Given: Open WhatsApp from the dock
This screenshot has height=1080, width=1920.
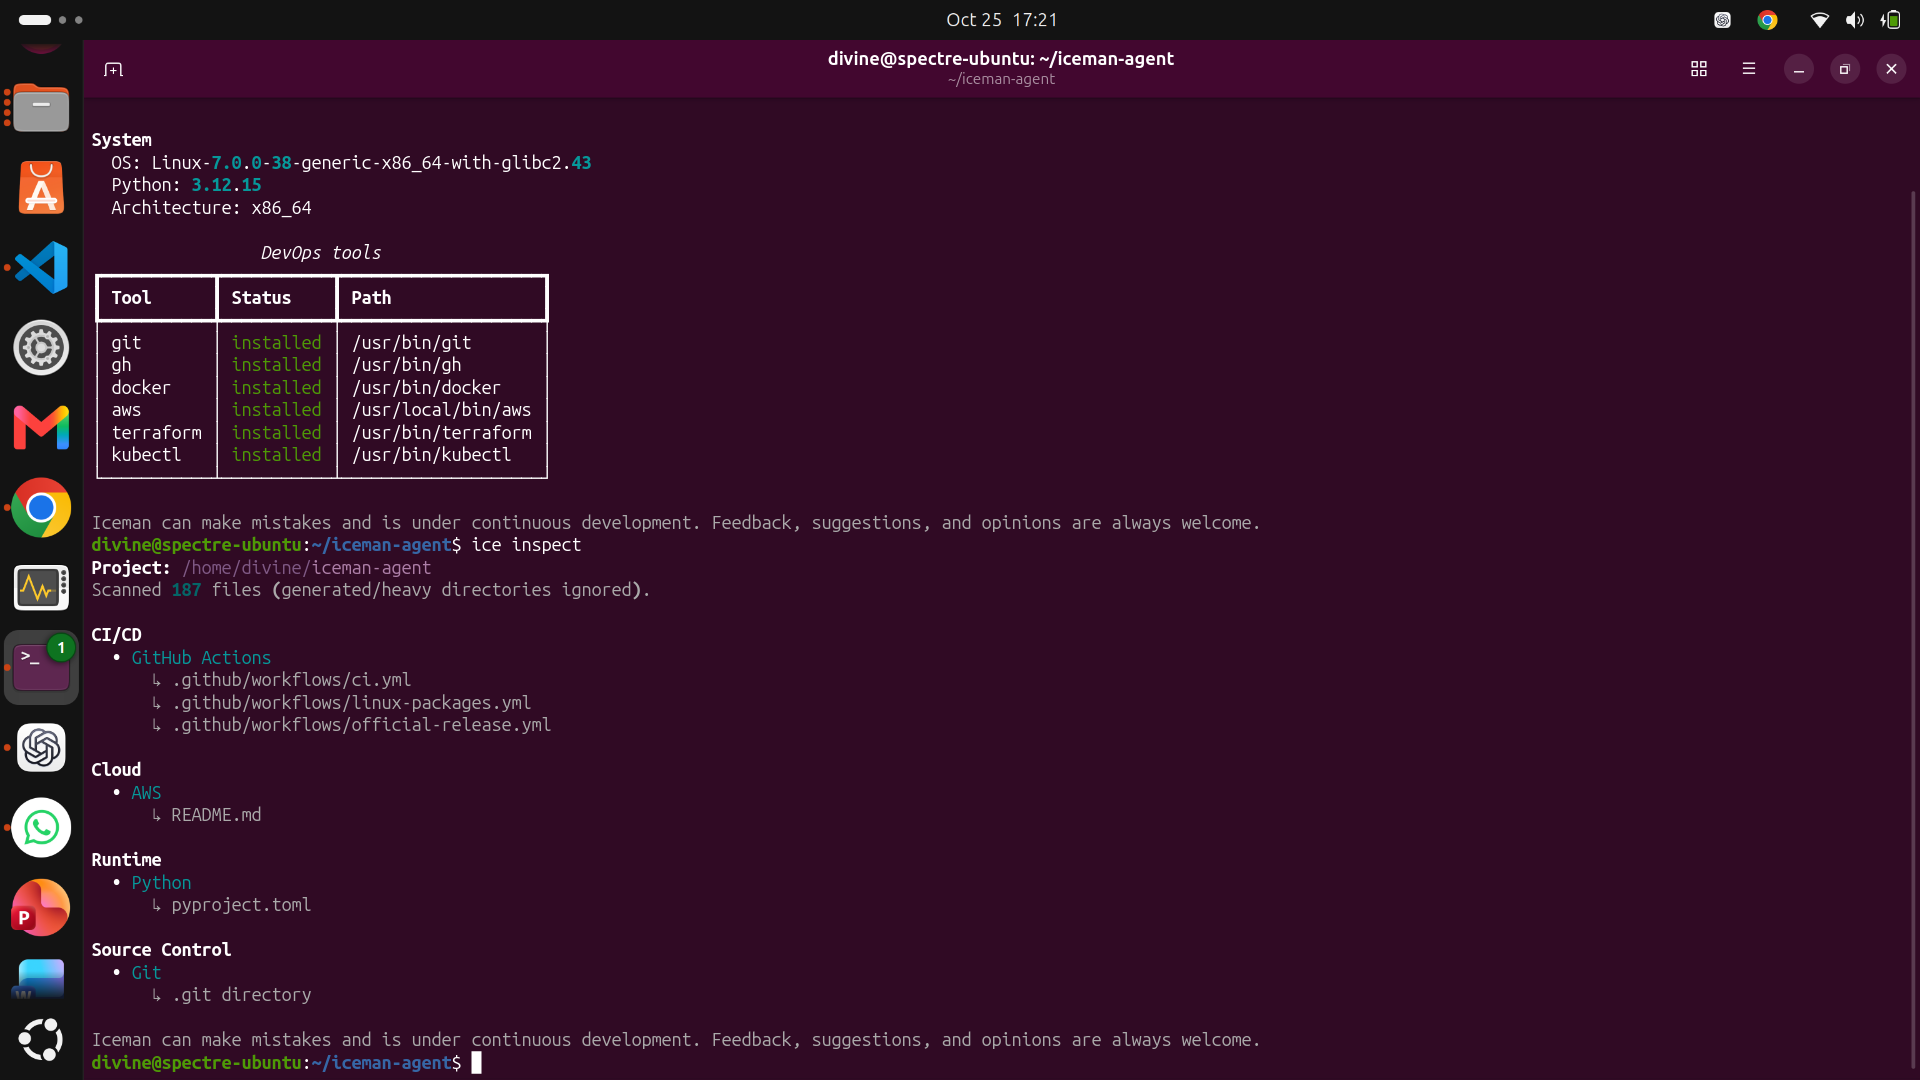Looking at the screenshot, I should (x=41, y=828).
